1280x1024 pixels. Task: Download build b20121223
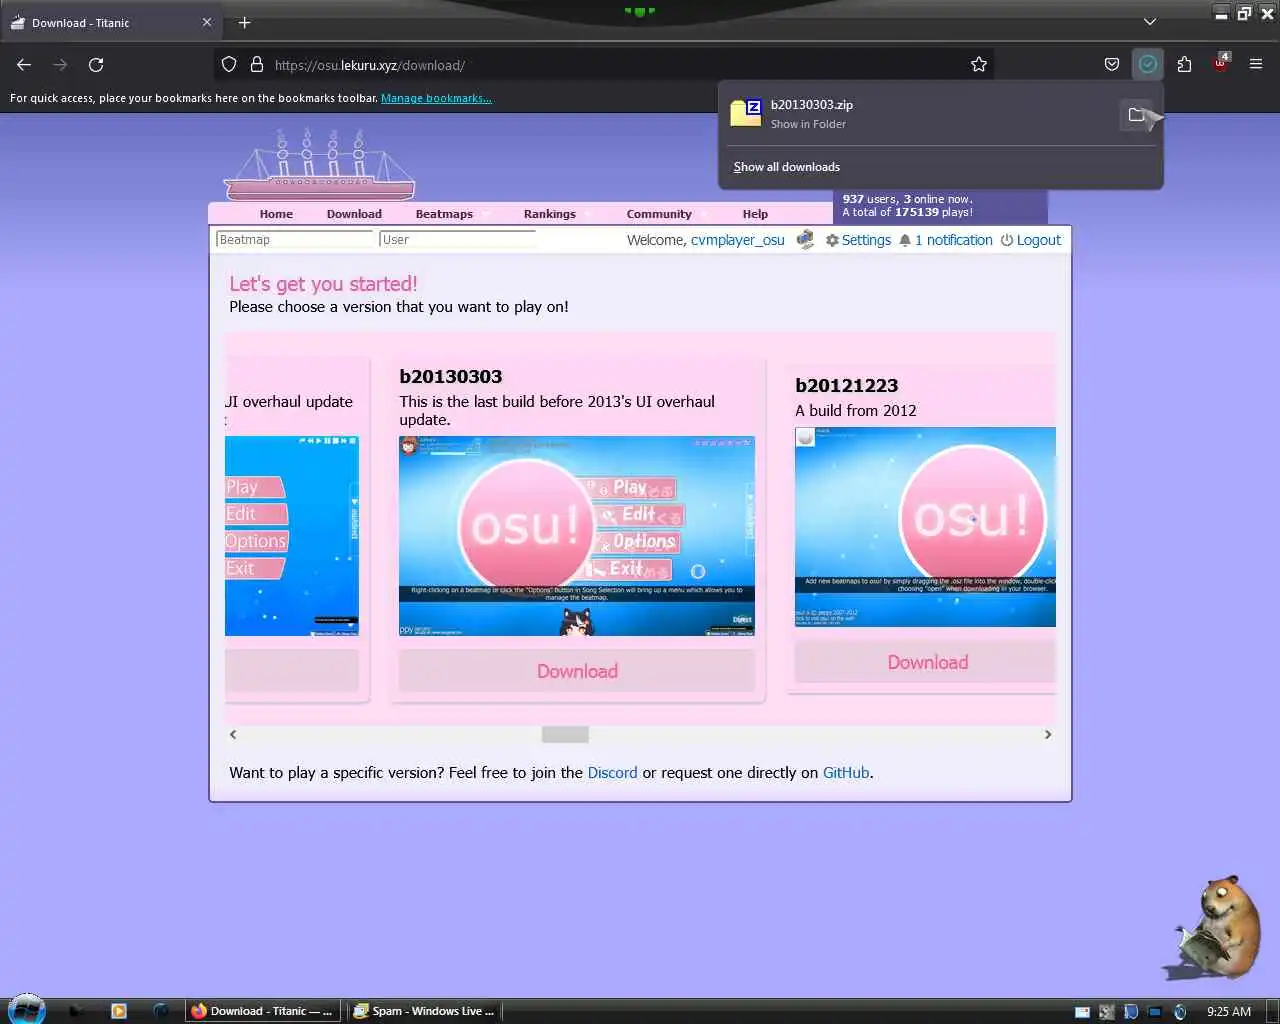click(x=925, y=662)
